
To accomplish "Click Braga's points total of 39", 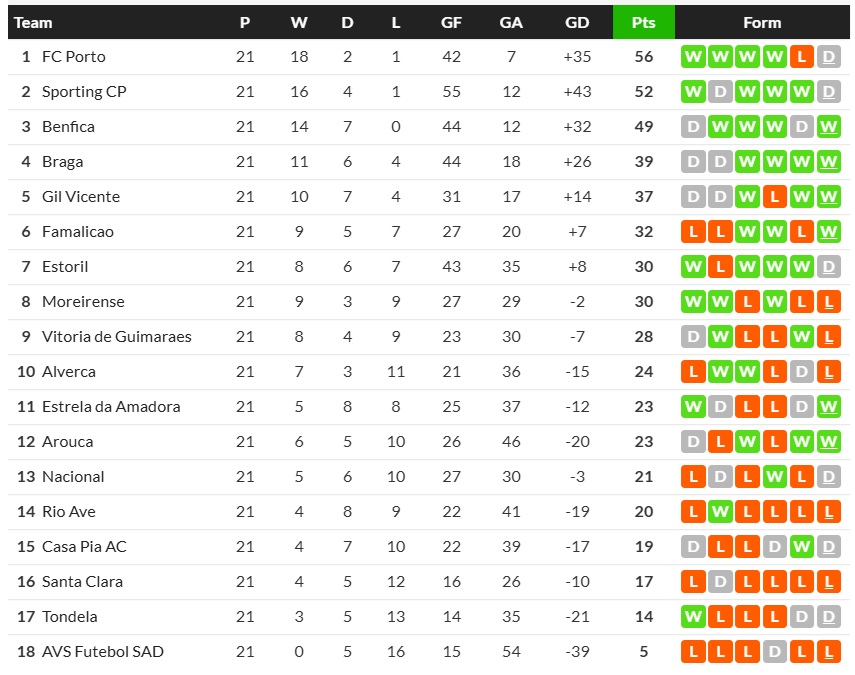I will [643, 162].
